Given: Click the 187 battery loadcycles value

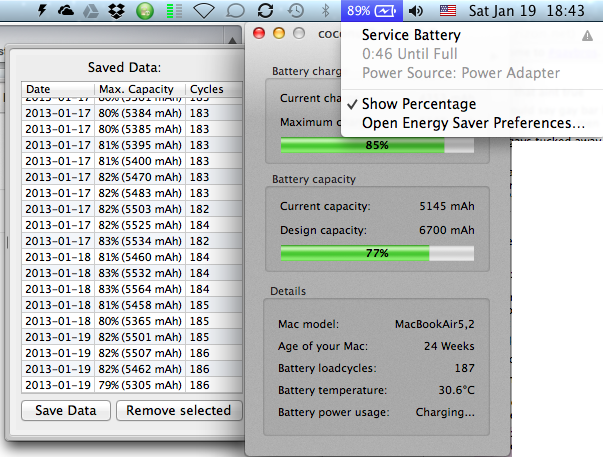Looking at the screenshot, I should (x=465, y=368).
